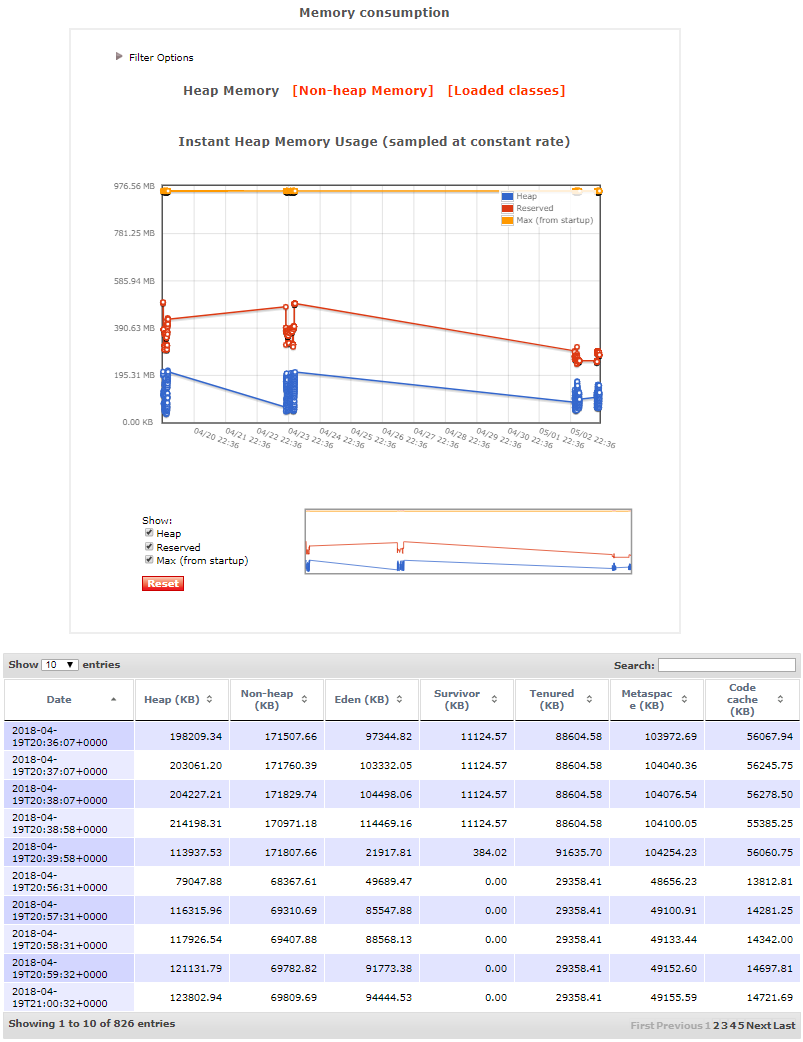Click the 'Showing 1 to 10 of 826 entries' text
Screen dimensions: 803x1042
(x=92, y=1023)
